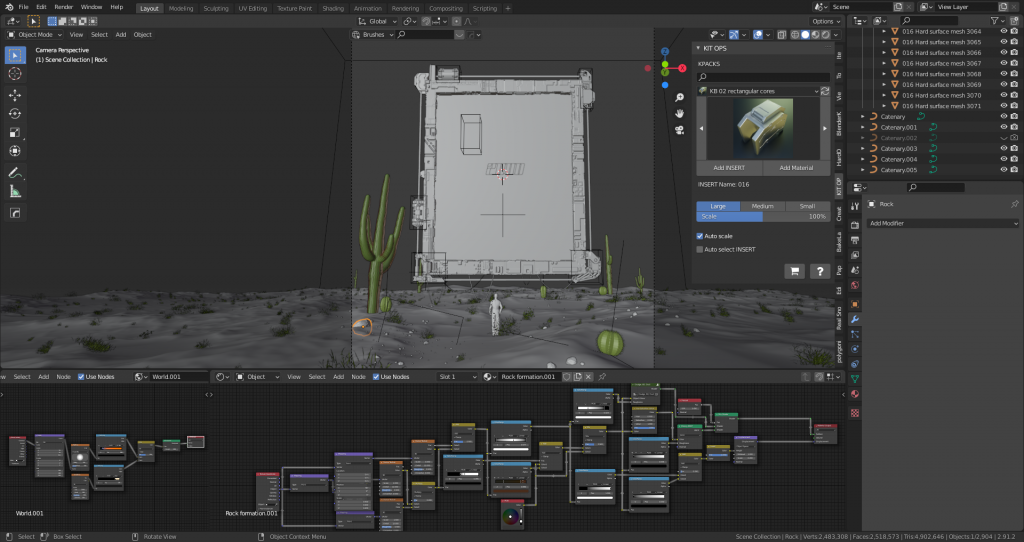The height and width of the screenshot is (542, 1024).
Task: Click the pan view hand icon
Action: point(679,114)
